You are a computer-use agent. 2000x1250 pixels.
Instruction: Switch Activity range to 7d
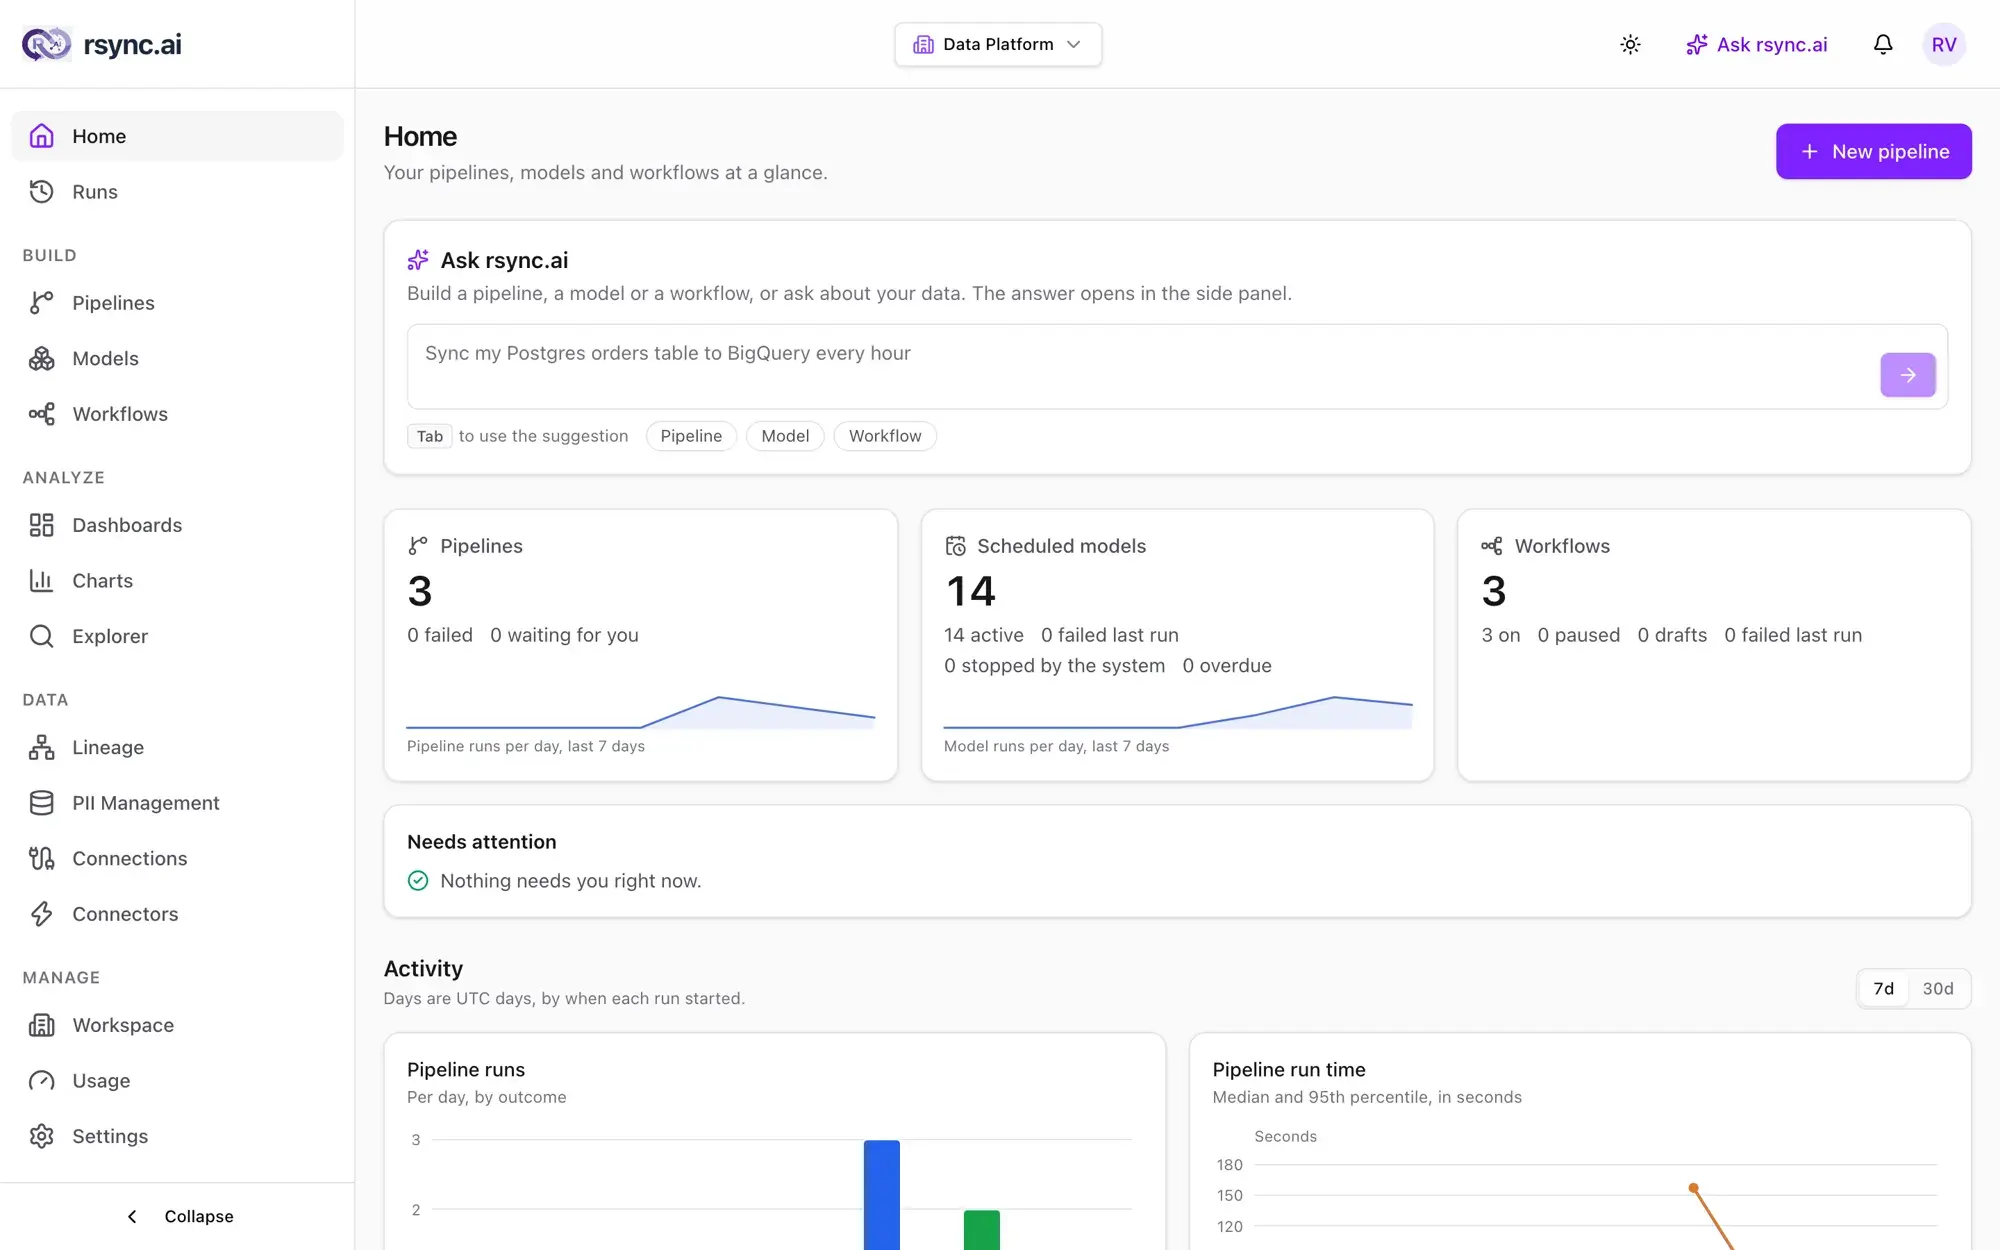pyautogui.click(x=1883, y=988)
